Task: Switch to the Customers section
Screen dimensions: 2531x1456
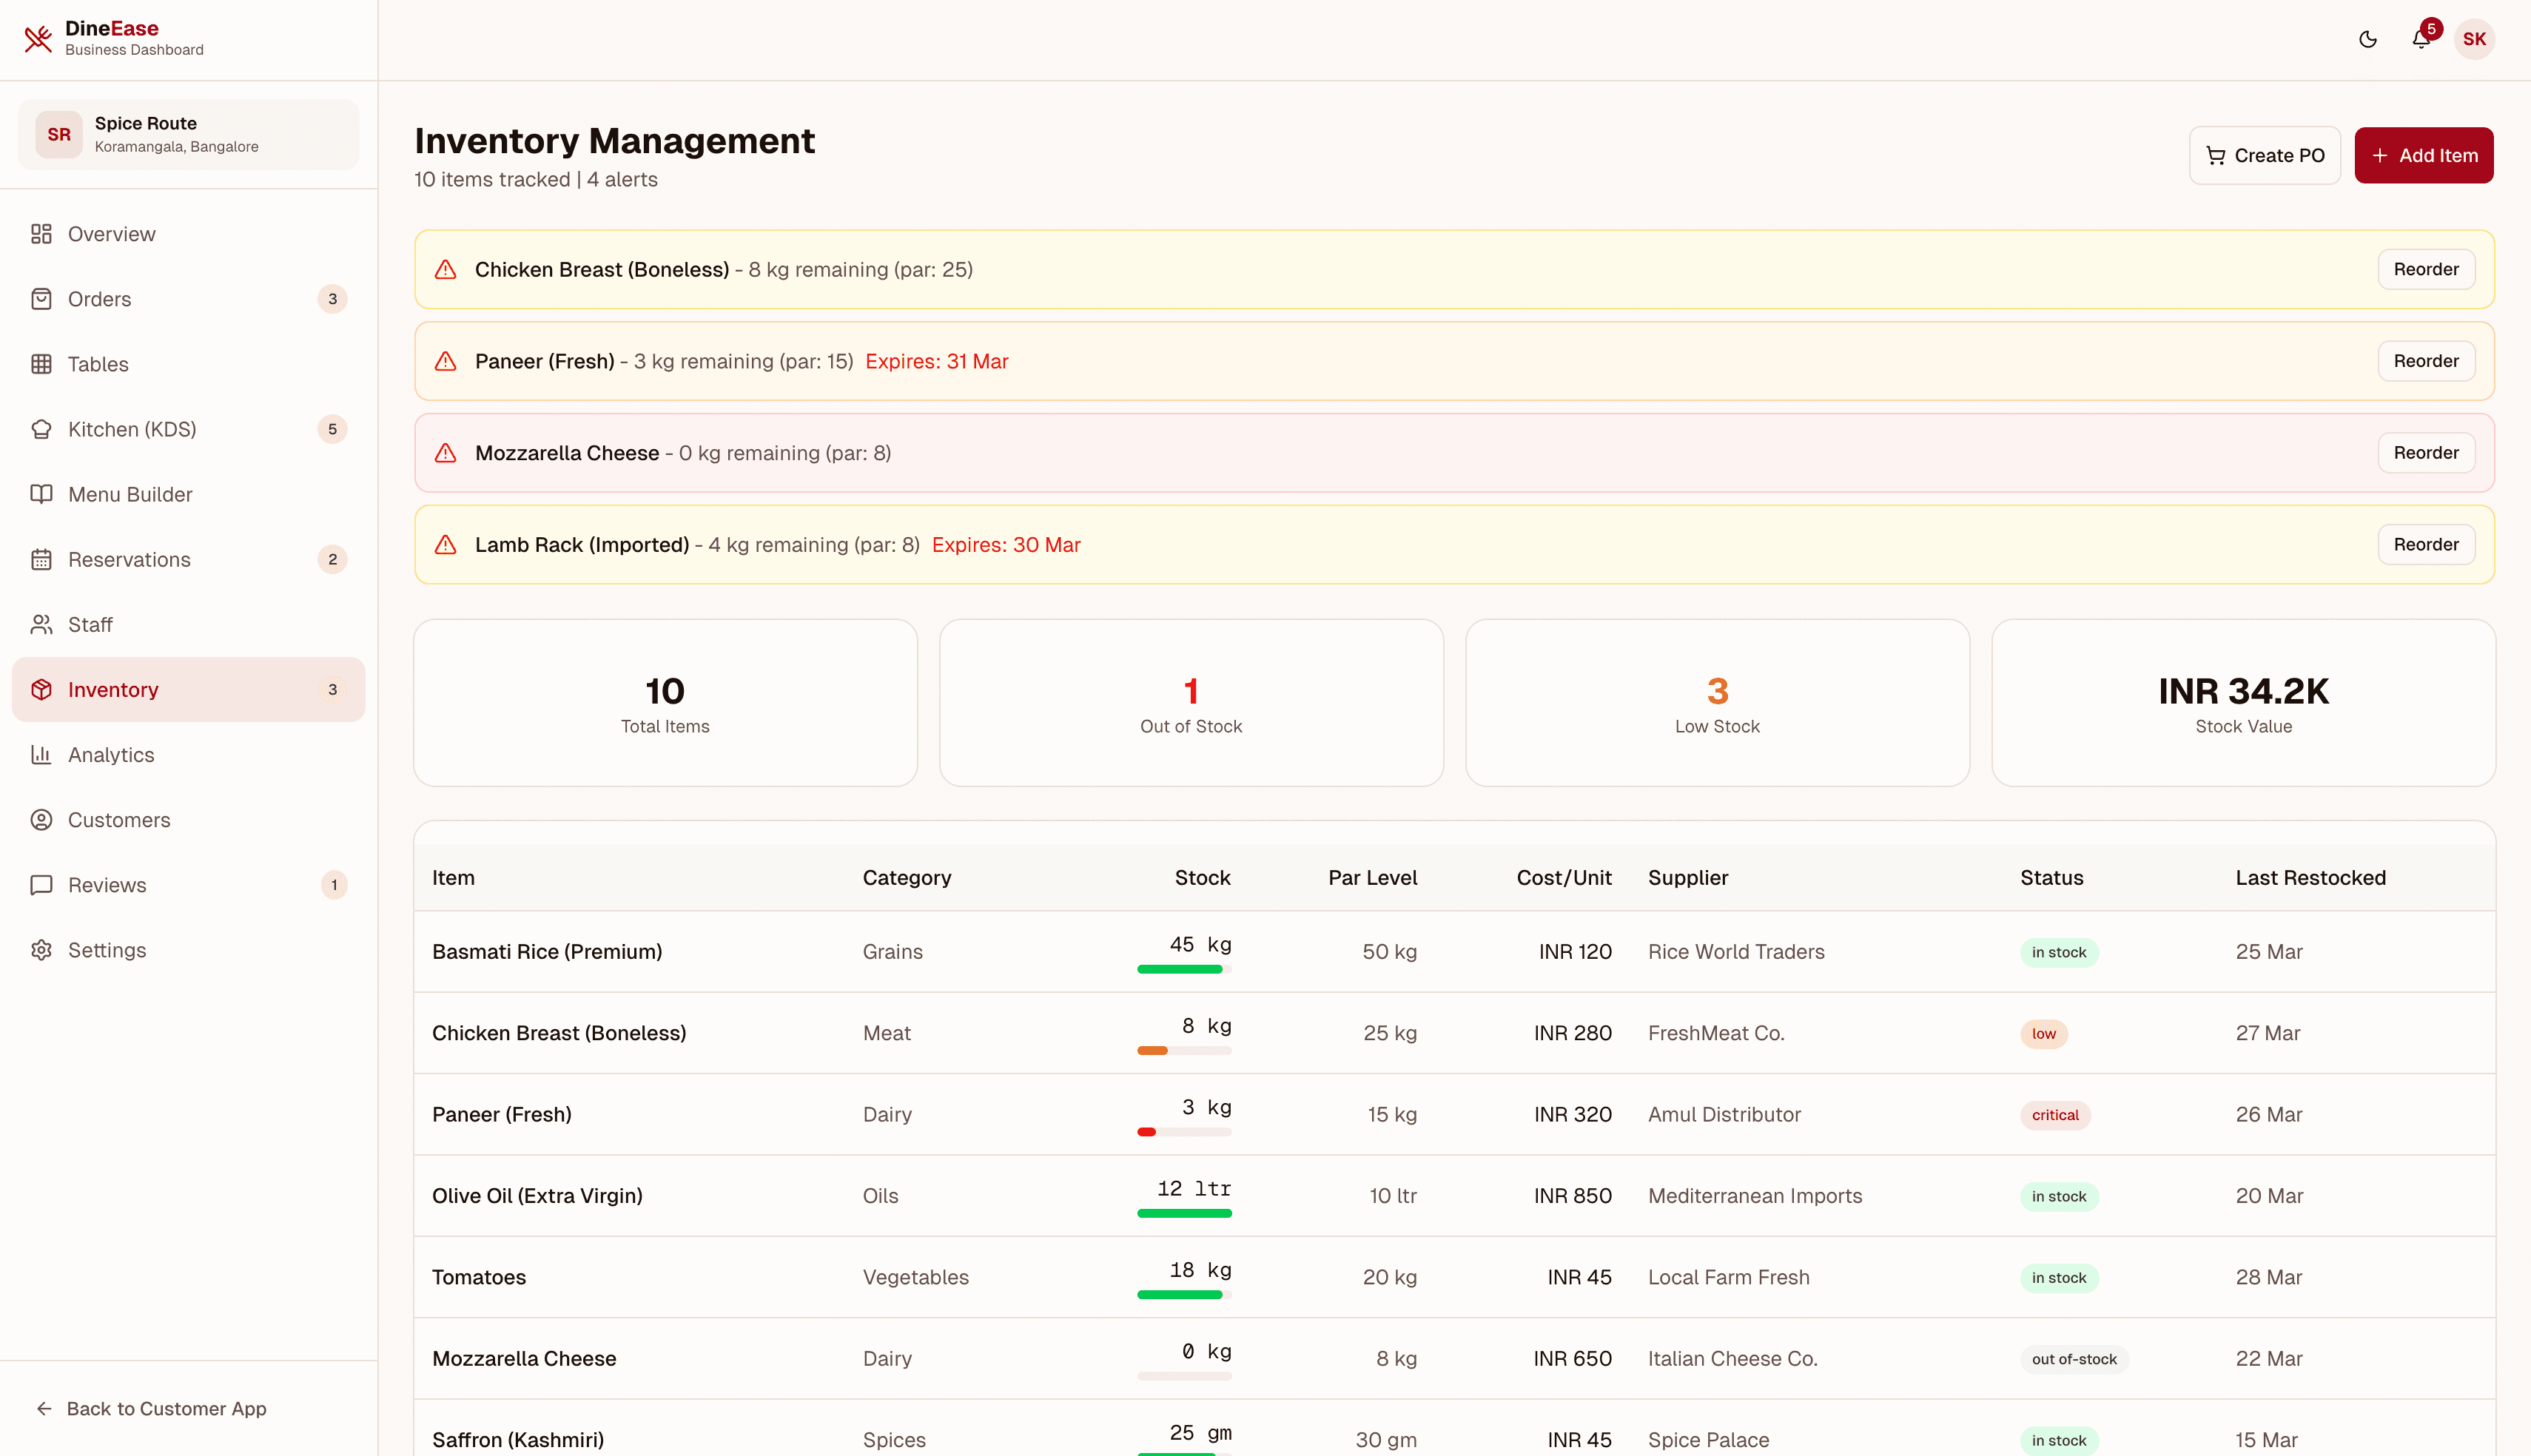Action: [x=119, y=819]
